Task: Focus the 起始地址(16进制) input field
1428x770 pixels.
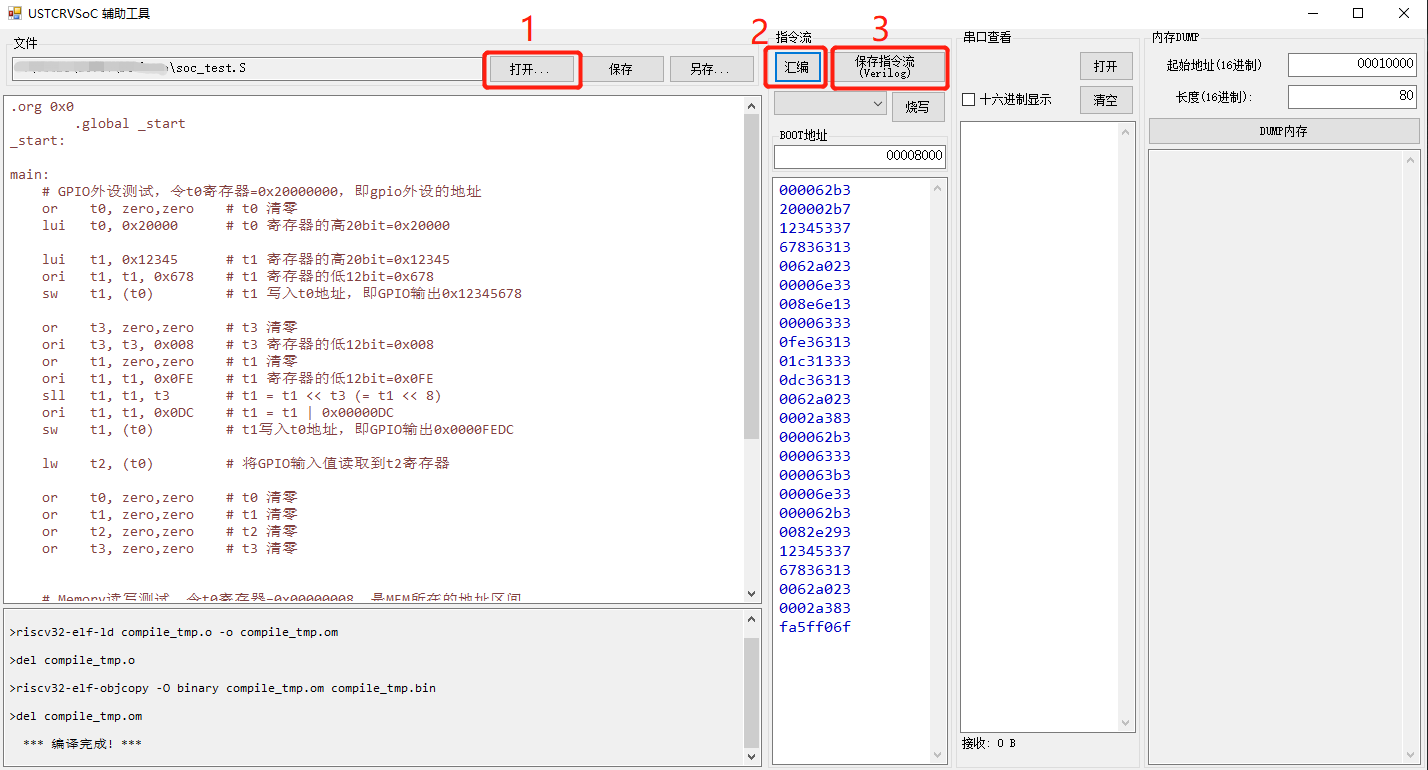Action: tap(1353, 64)
